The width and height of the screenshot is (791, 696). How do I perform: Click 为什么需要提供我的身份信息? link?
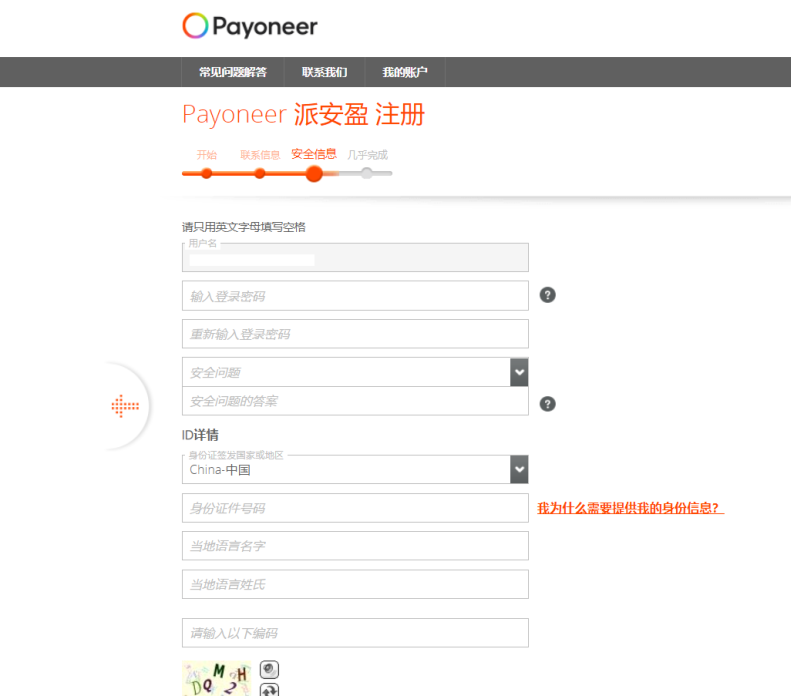630,508
